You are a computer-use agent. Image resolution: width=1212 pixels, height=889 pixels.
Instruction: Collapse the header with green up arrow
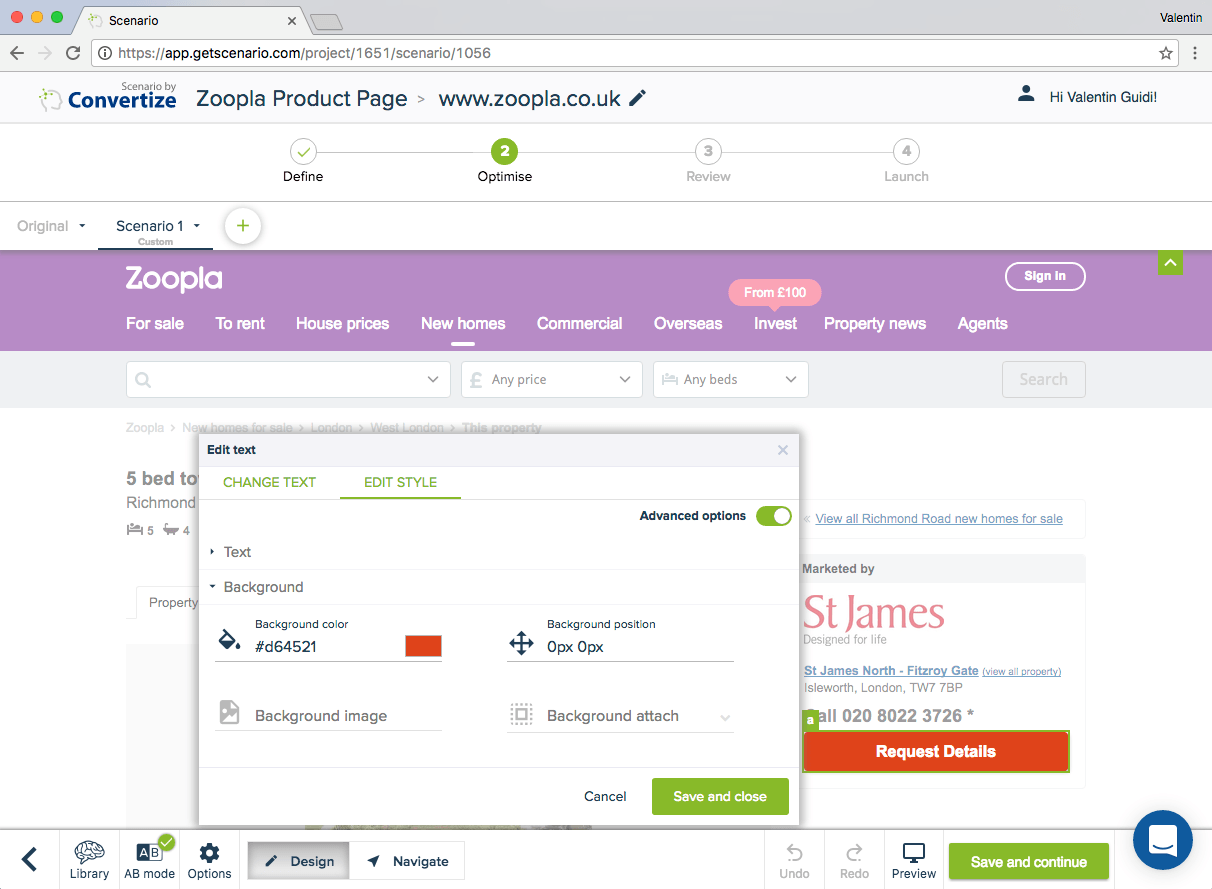(x=1170, y=263)
